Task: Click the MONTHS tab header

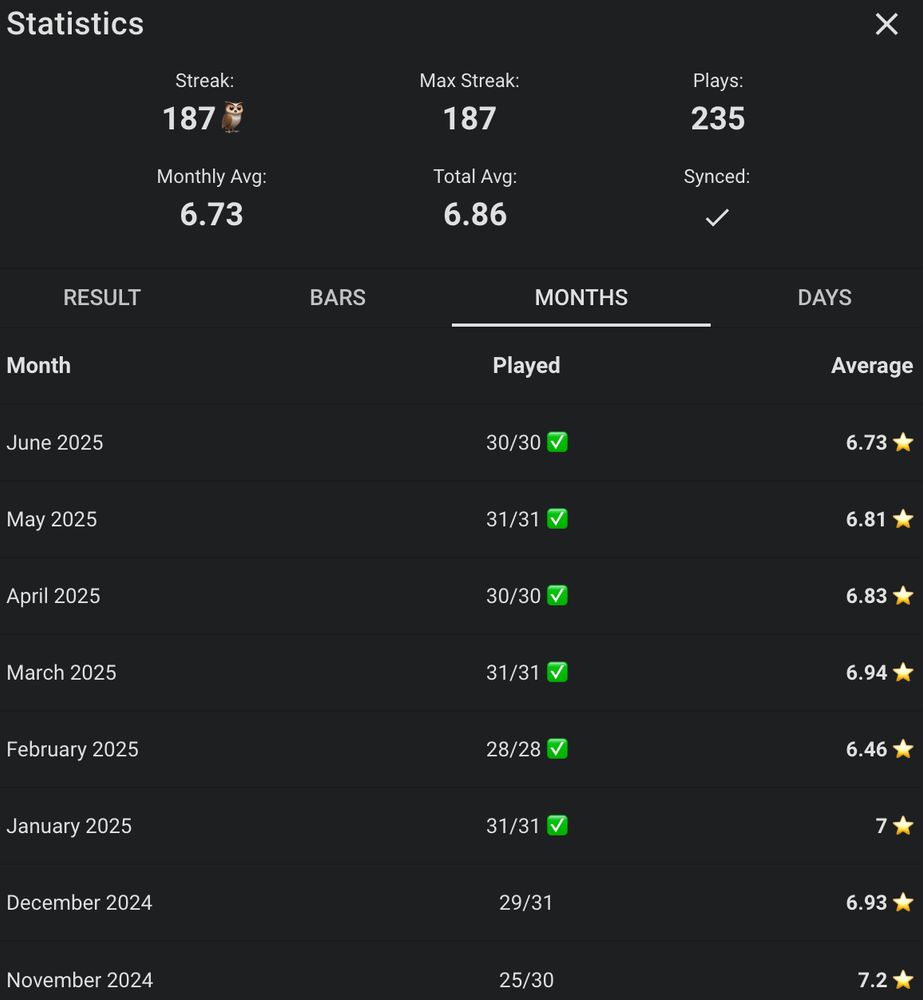Action: pyautogui.click(x=581, y=298)
